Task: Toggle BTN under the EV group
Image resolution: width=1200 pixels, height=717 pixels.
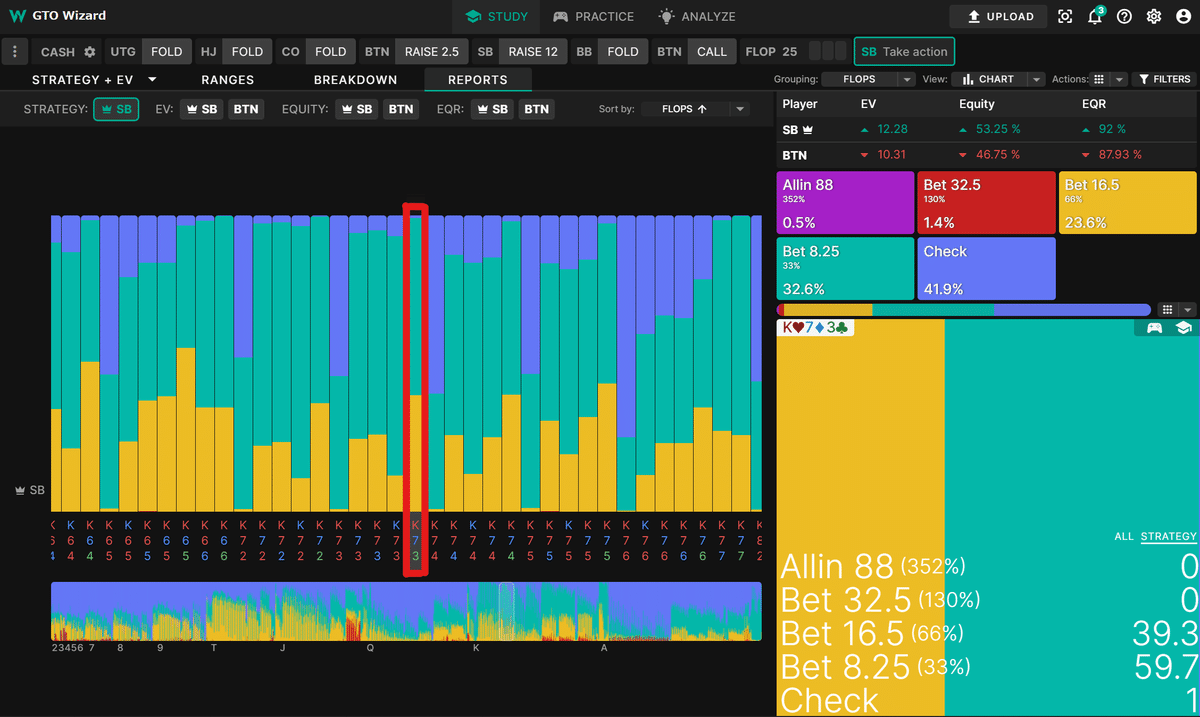Action: pos(246,109)
